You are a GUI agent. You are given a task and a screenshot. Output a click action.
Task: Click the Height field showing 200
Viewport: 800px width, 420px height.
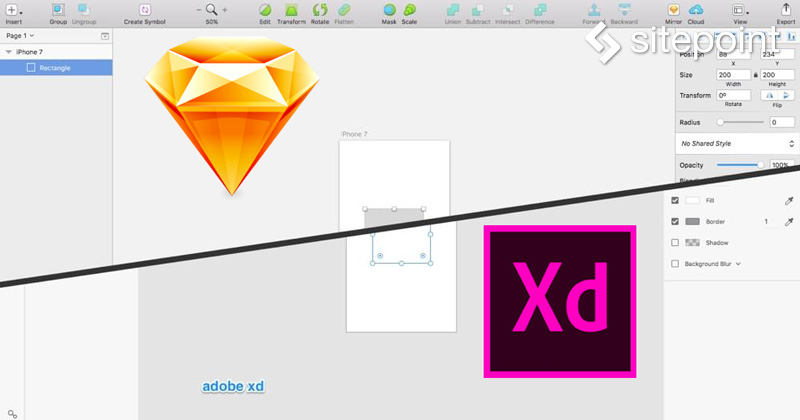coord(777,75)
